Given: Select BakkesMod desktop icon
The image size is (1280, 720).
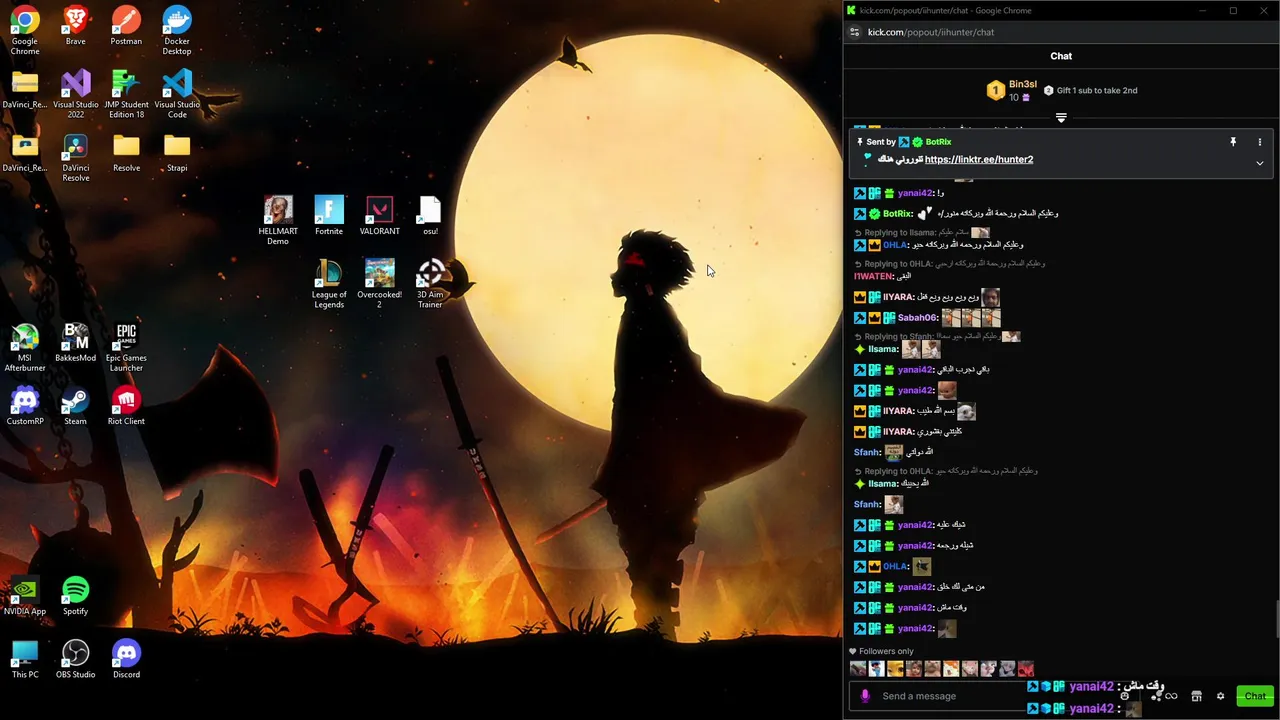Looking at the screenshot, I should (x=76, y=342).
